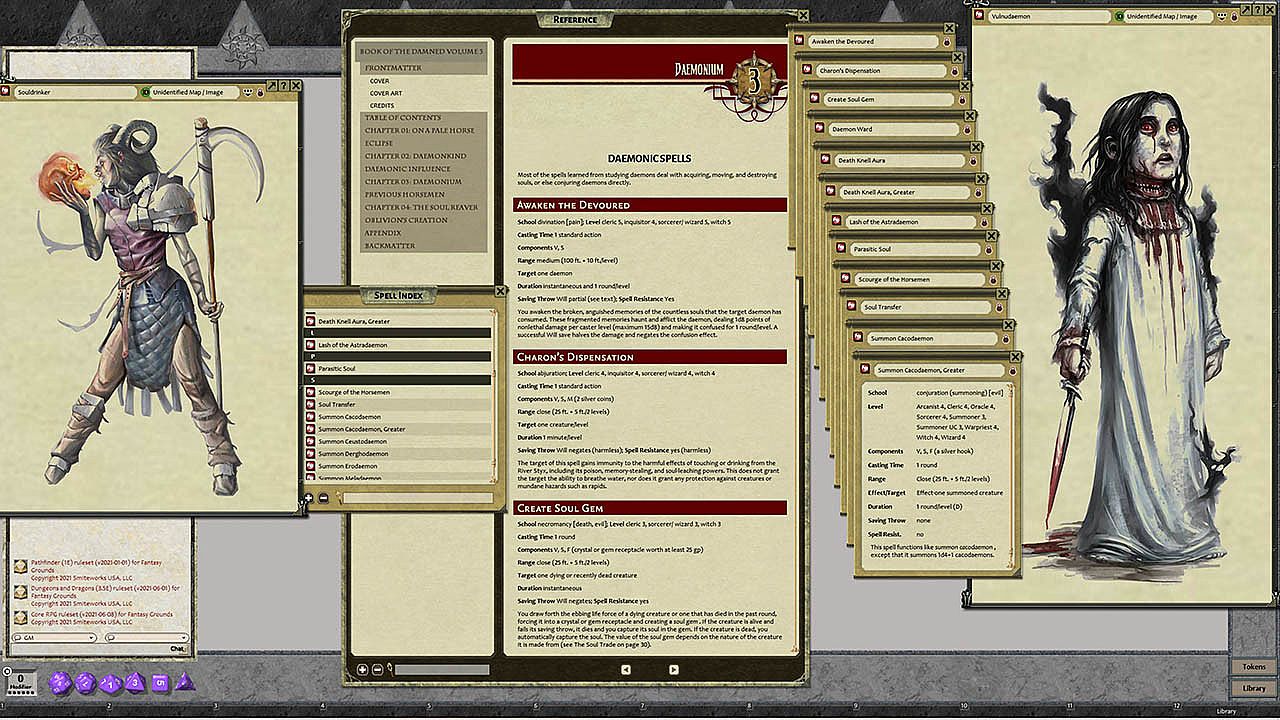Select the Eclipse entry in reference tree
This screenshot has width=1280, height=720.
point(379,143)
